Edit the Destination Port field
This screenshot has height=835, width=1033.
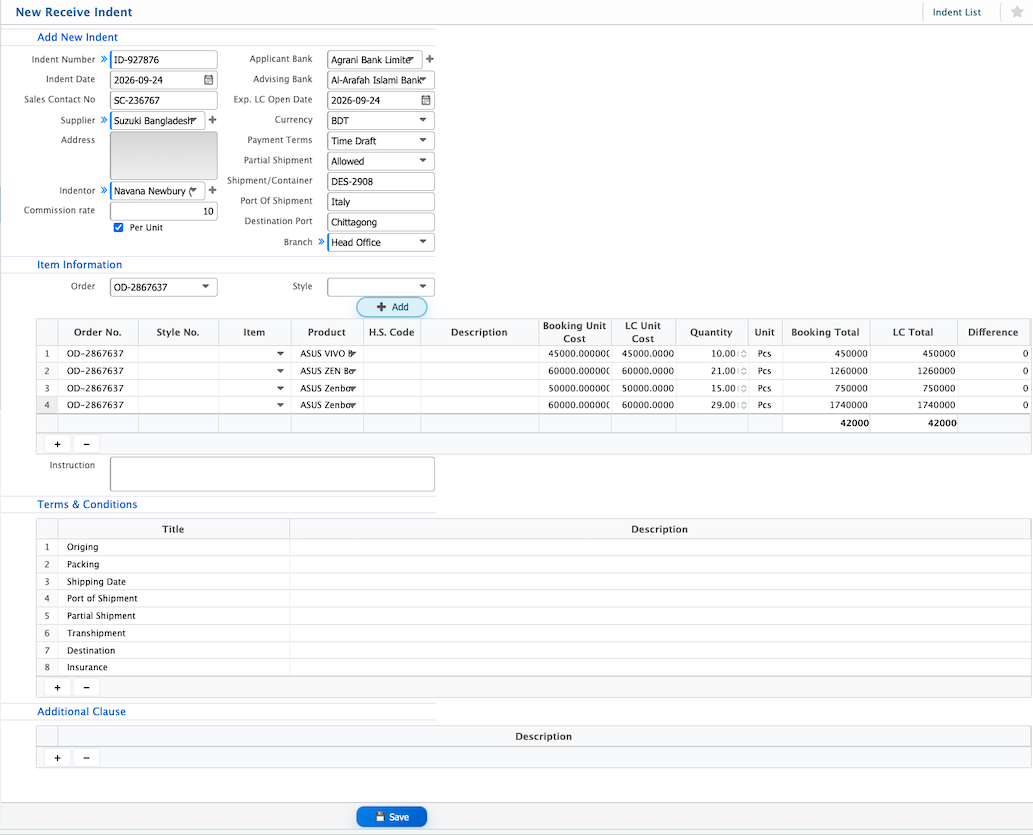[381, 222]
